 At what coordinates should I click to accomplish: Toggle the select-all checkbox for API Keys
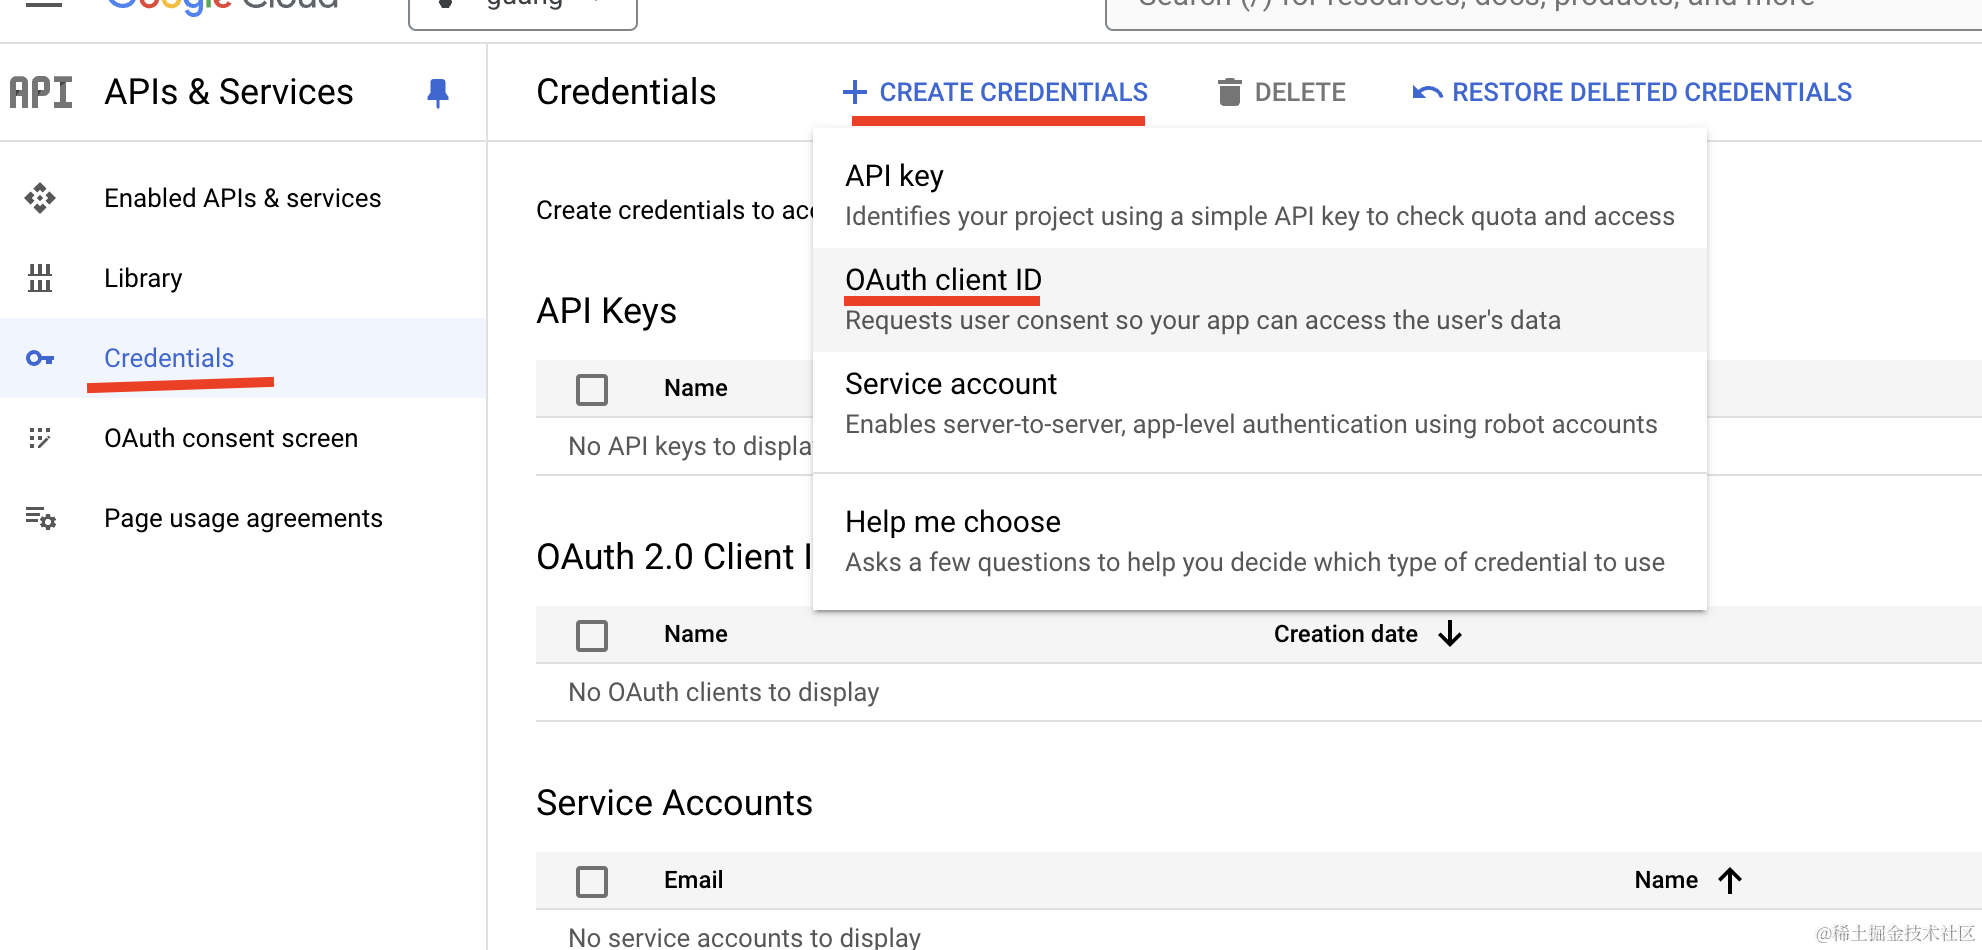592,389
